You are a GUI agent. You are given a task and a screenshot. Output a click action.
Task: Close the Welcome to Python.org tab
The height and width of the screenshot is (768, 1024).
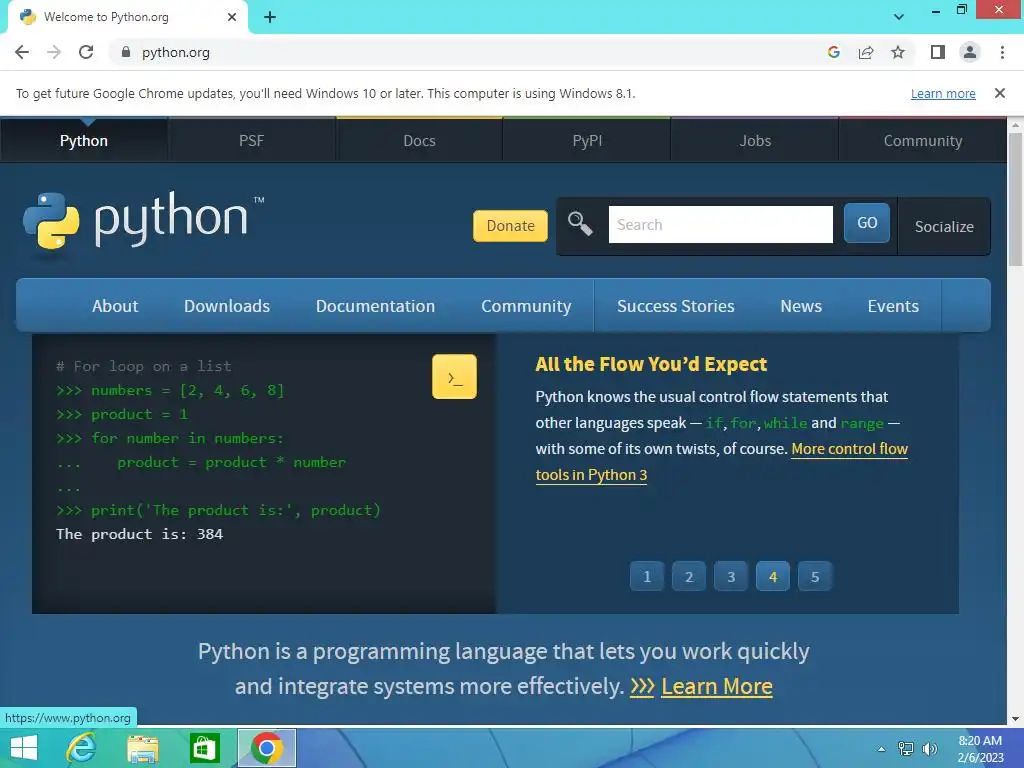coord(232,17)
